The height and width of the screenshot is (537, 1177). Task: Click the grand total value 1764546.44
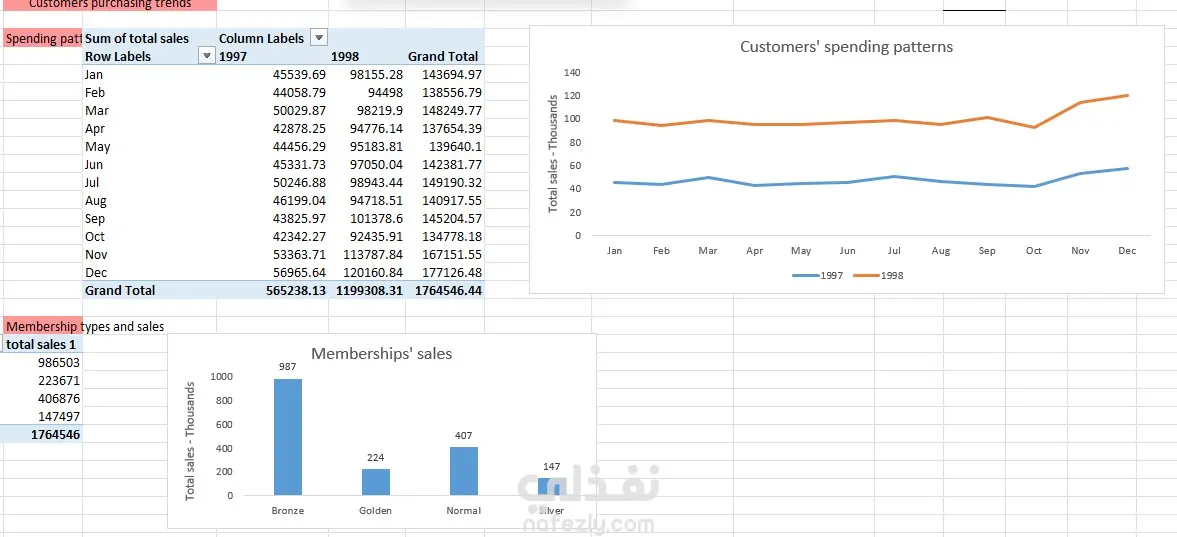(x=446, y=290)
